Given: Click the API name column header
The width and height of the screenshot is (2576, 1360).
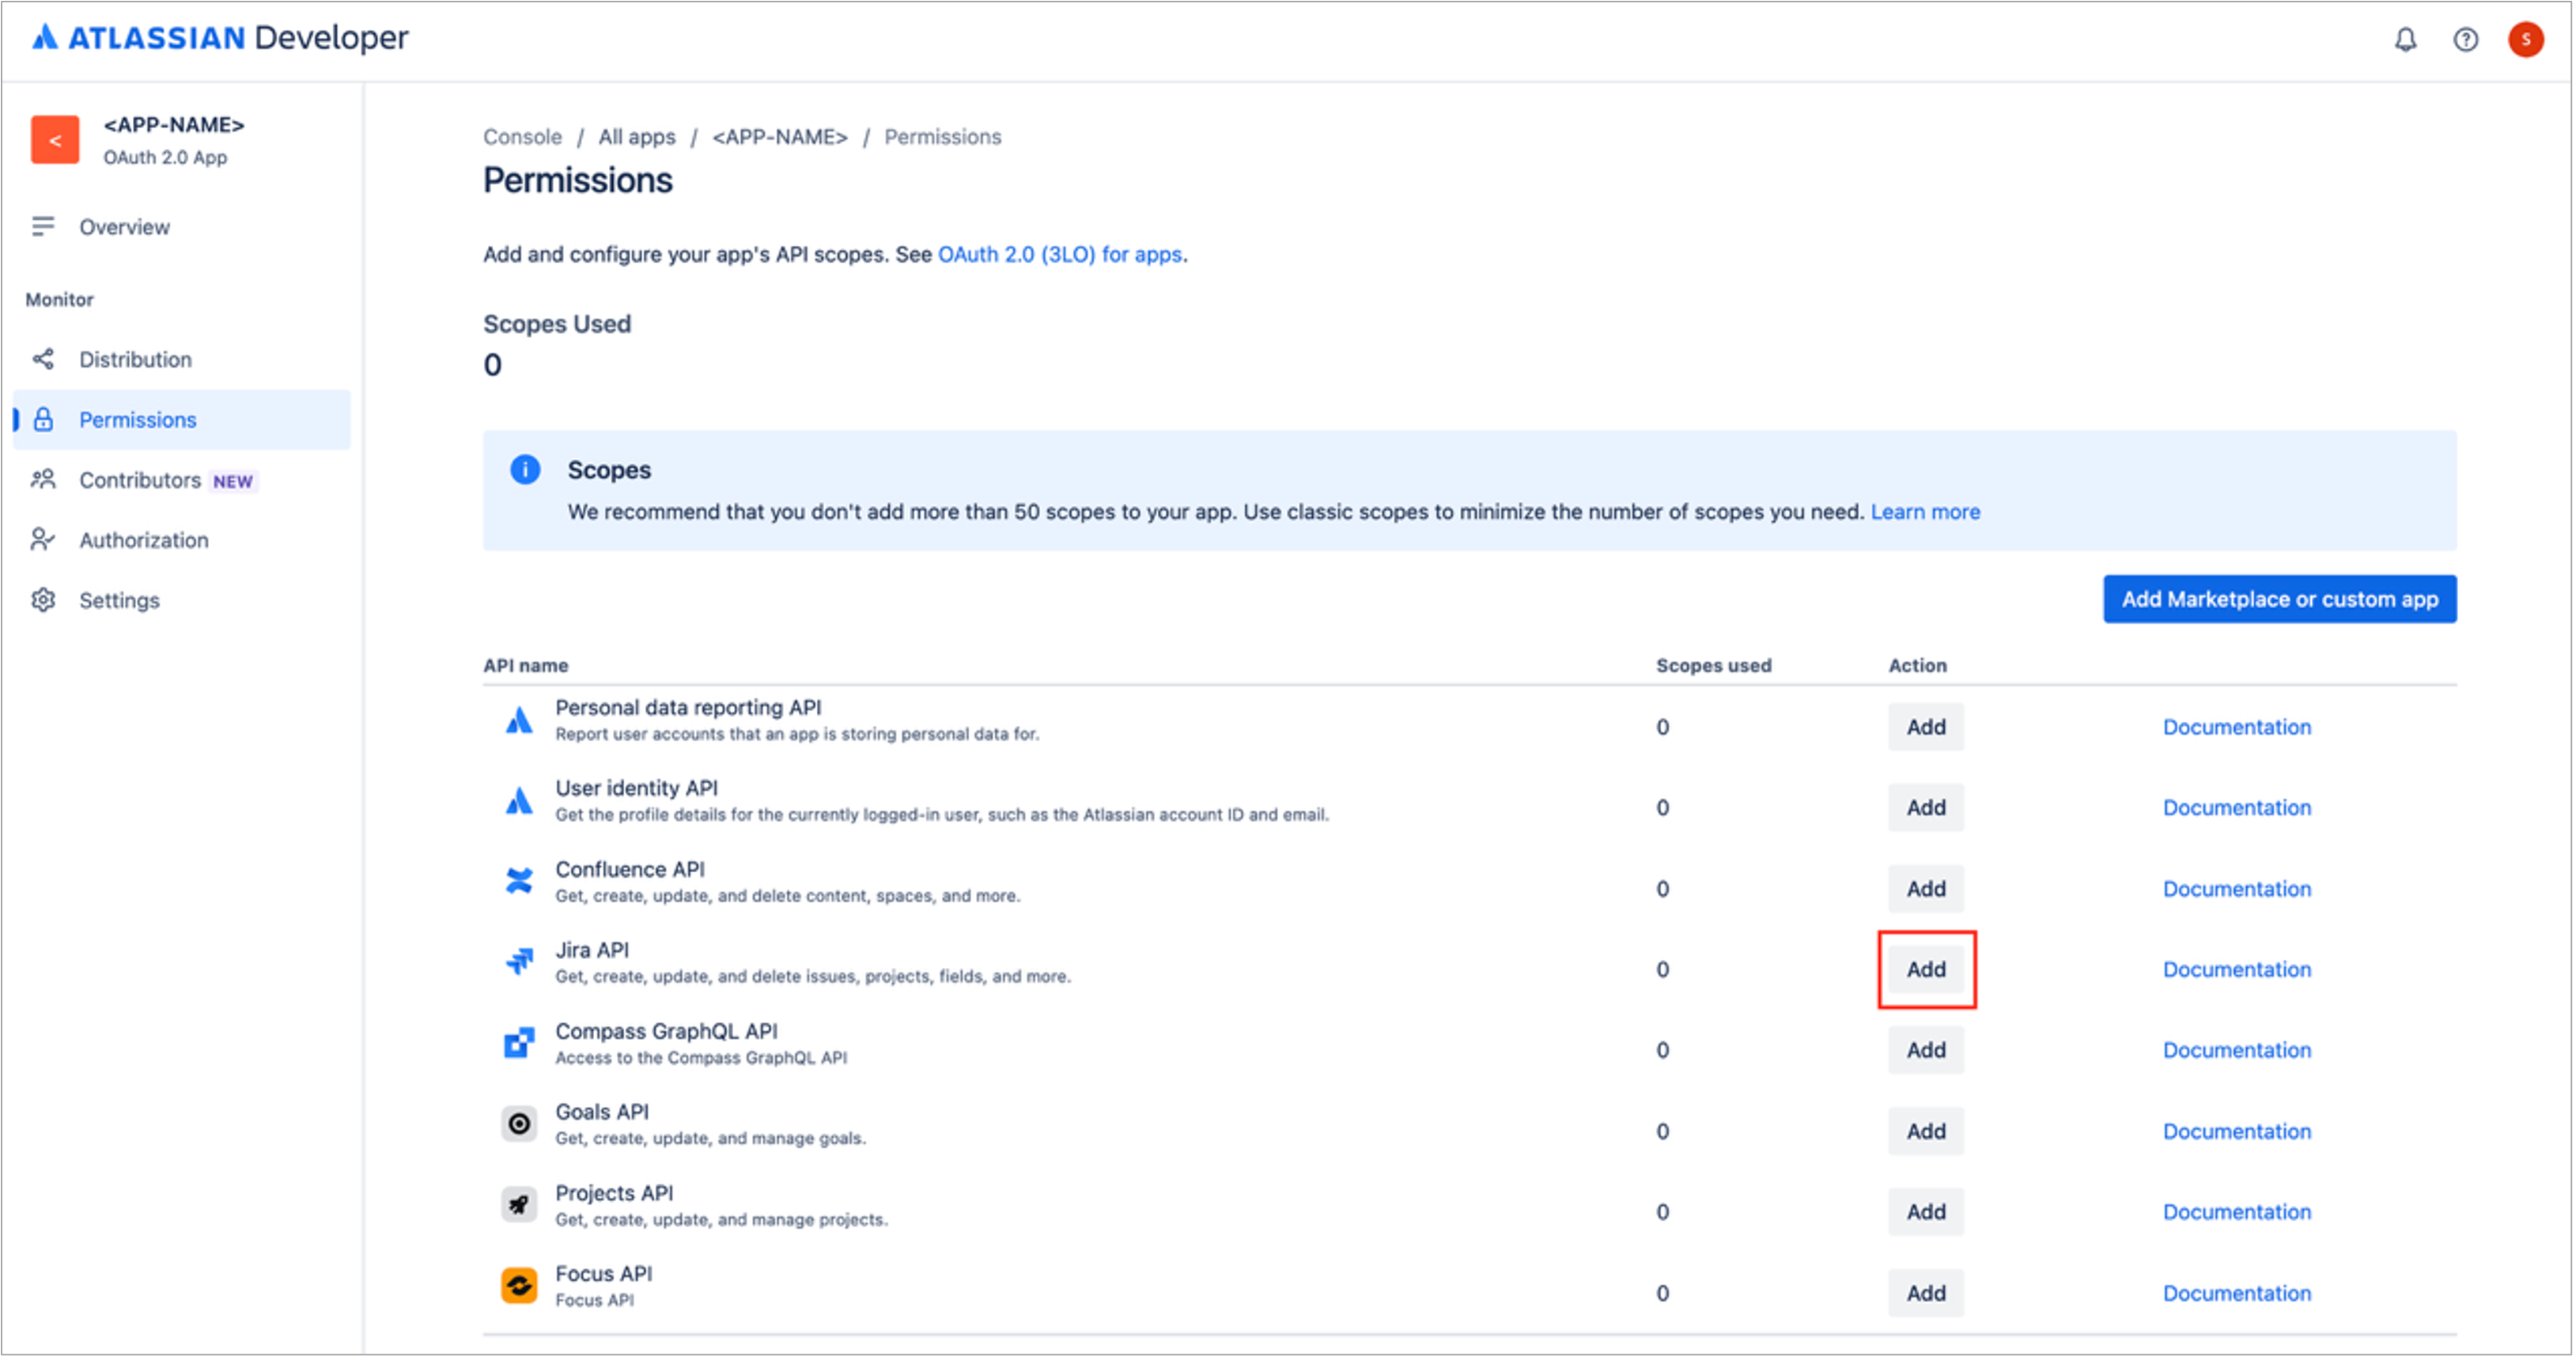Looking at the screenshot, I should coord(526,665).
